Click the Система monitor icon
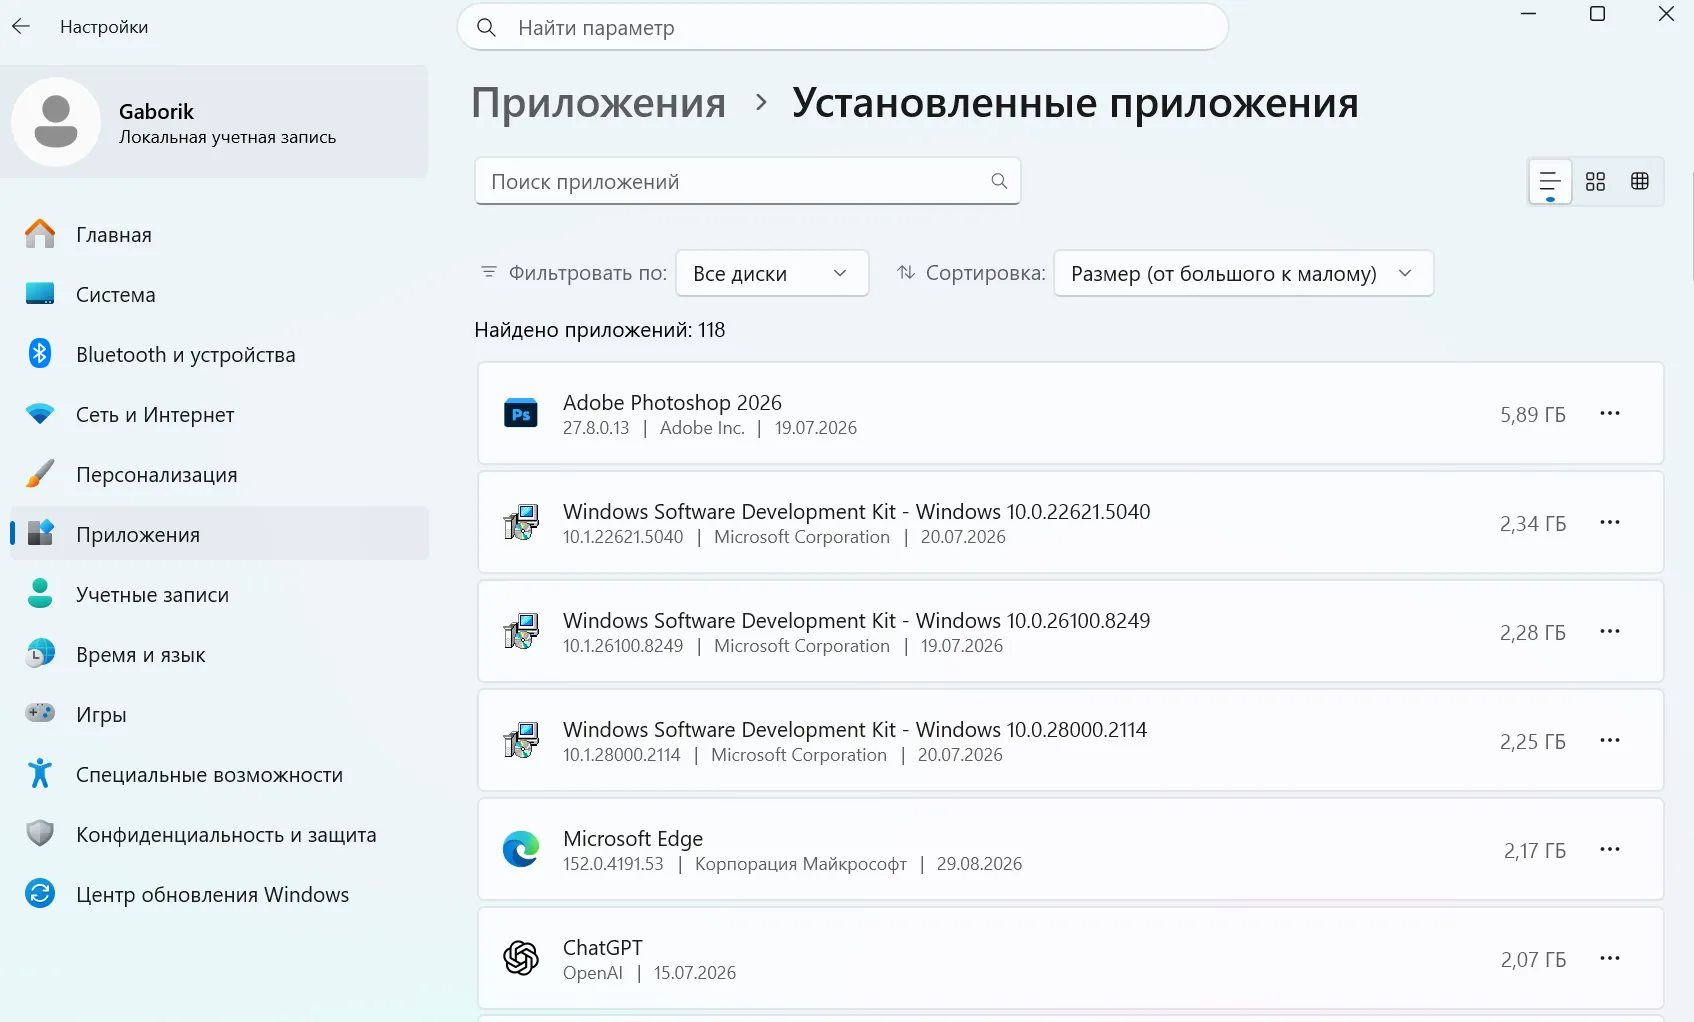The height and width of the screenshot is (1022, 1694). [40, 294]
